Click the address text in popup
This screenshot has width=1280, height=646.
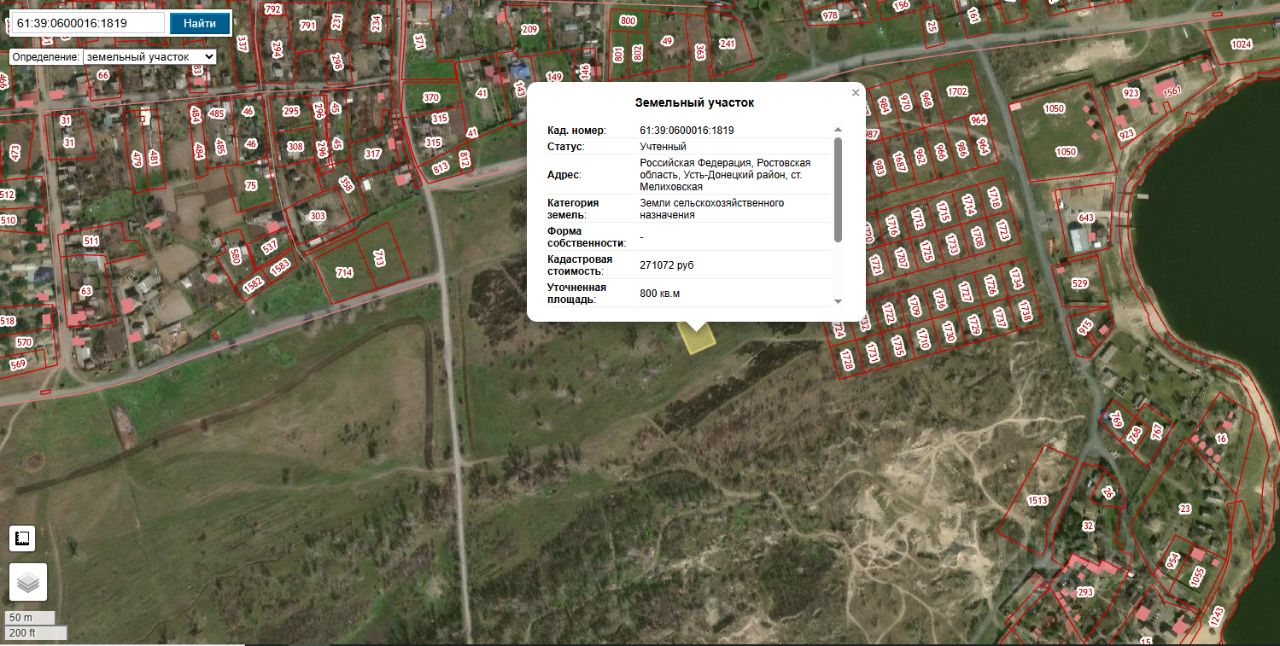725,174
